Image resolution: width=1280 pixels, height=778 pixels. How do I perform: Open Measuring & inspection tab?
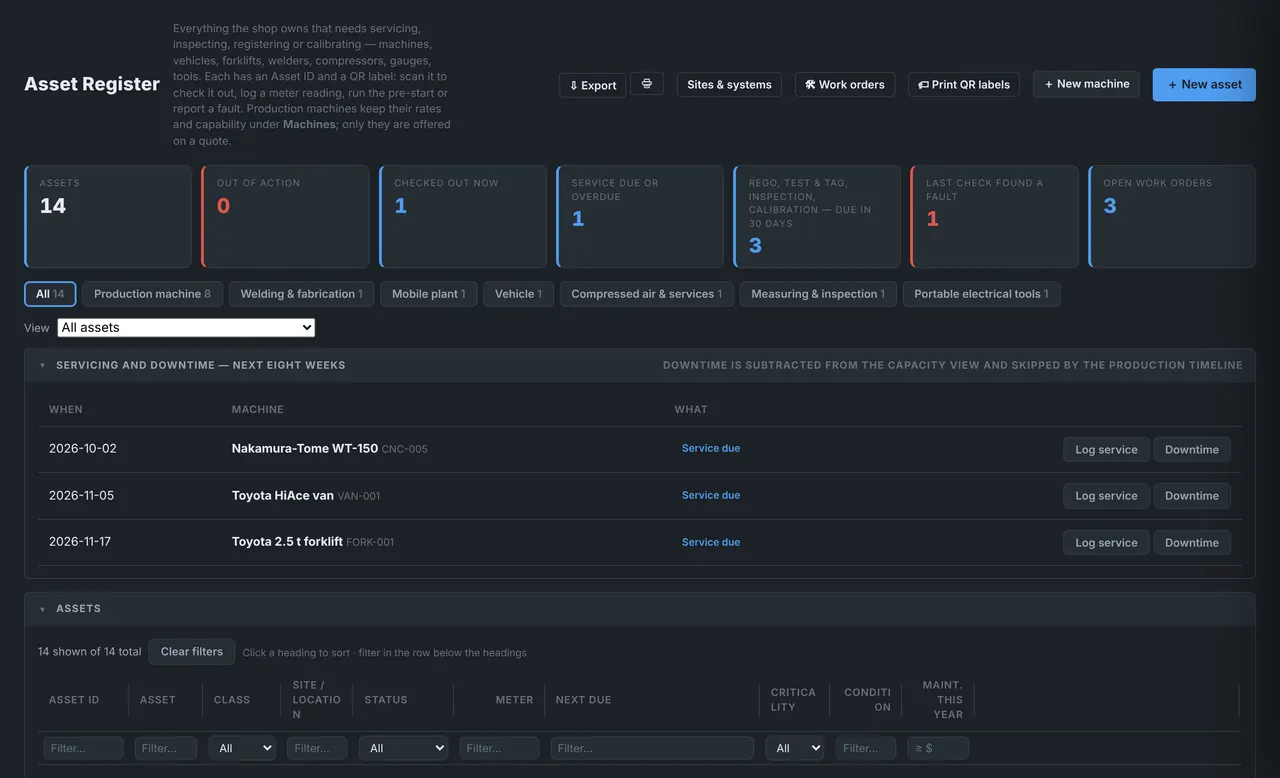pyautogui.click(x=818, y=294)
